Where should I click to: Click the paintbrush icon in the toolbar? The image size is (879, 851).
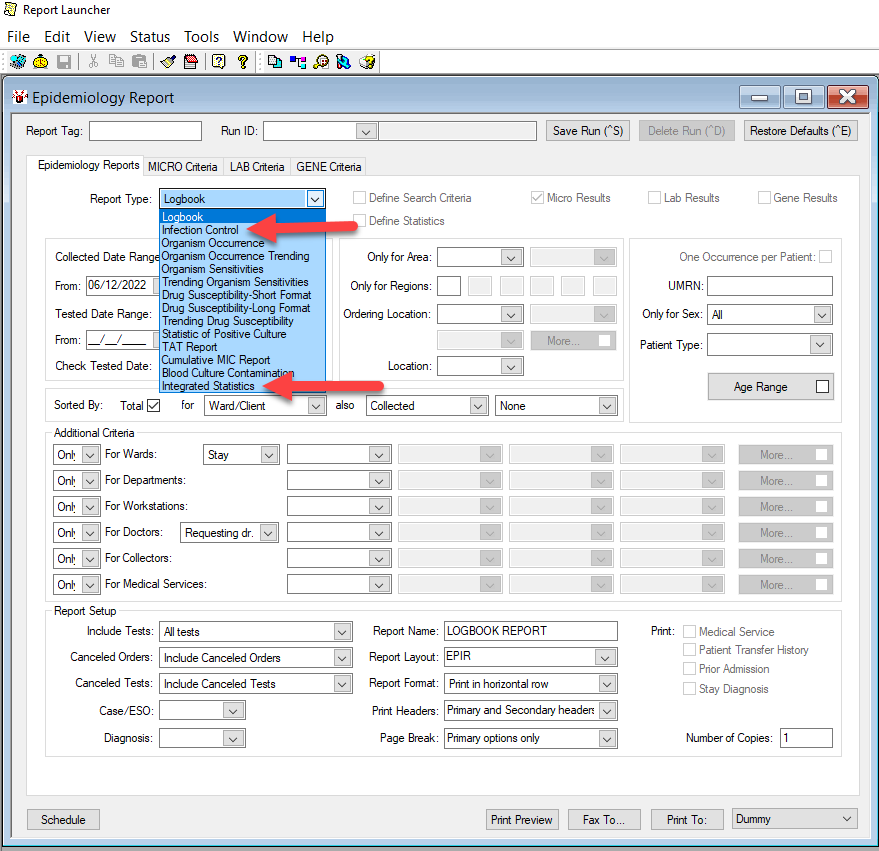pos(167,62)
